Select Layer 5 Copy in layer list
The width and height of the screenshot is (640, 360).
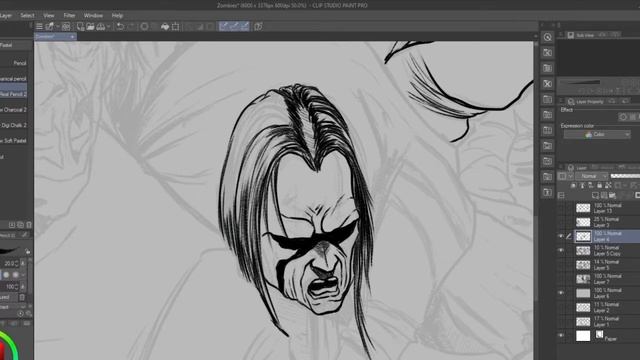pyautogui.click(x=607, y=251)
